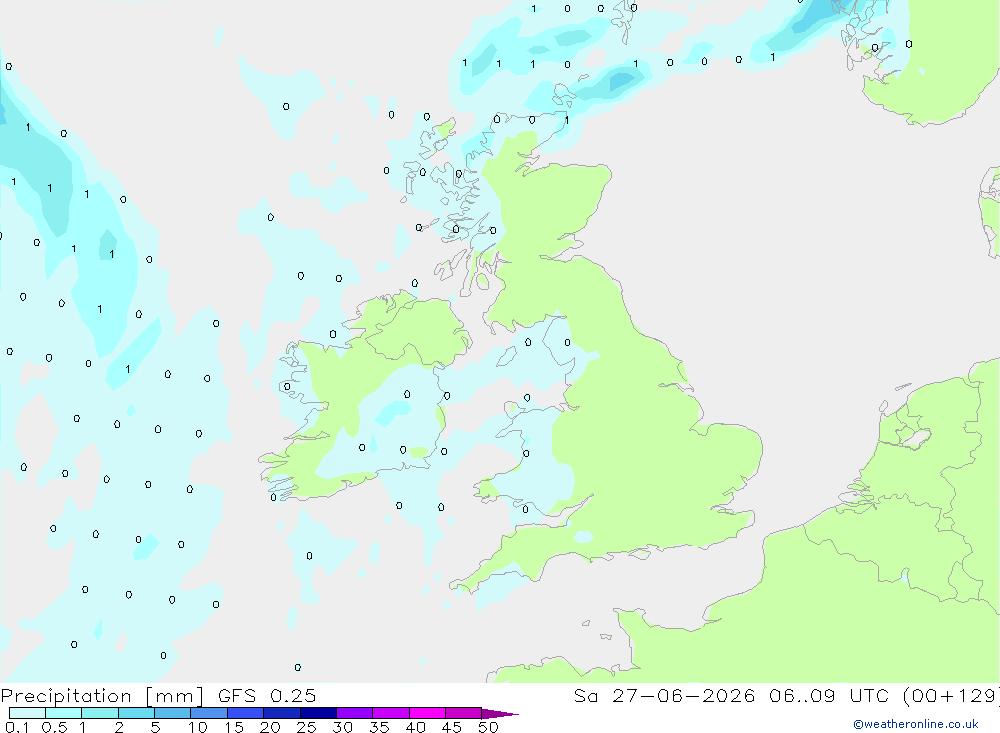Select the 35 to 40 mm legend color
Screen dimensions: 1000x733
pos(391,713)
